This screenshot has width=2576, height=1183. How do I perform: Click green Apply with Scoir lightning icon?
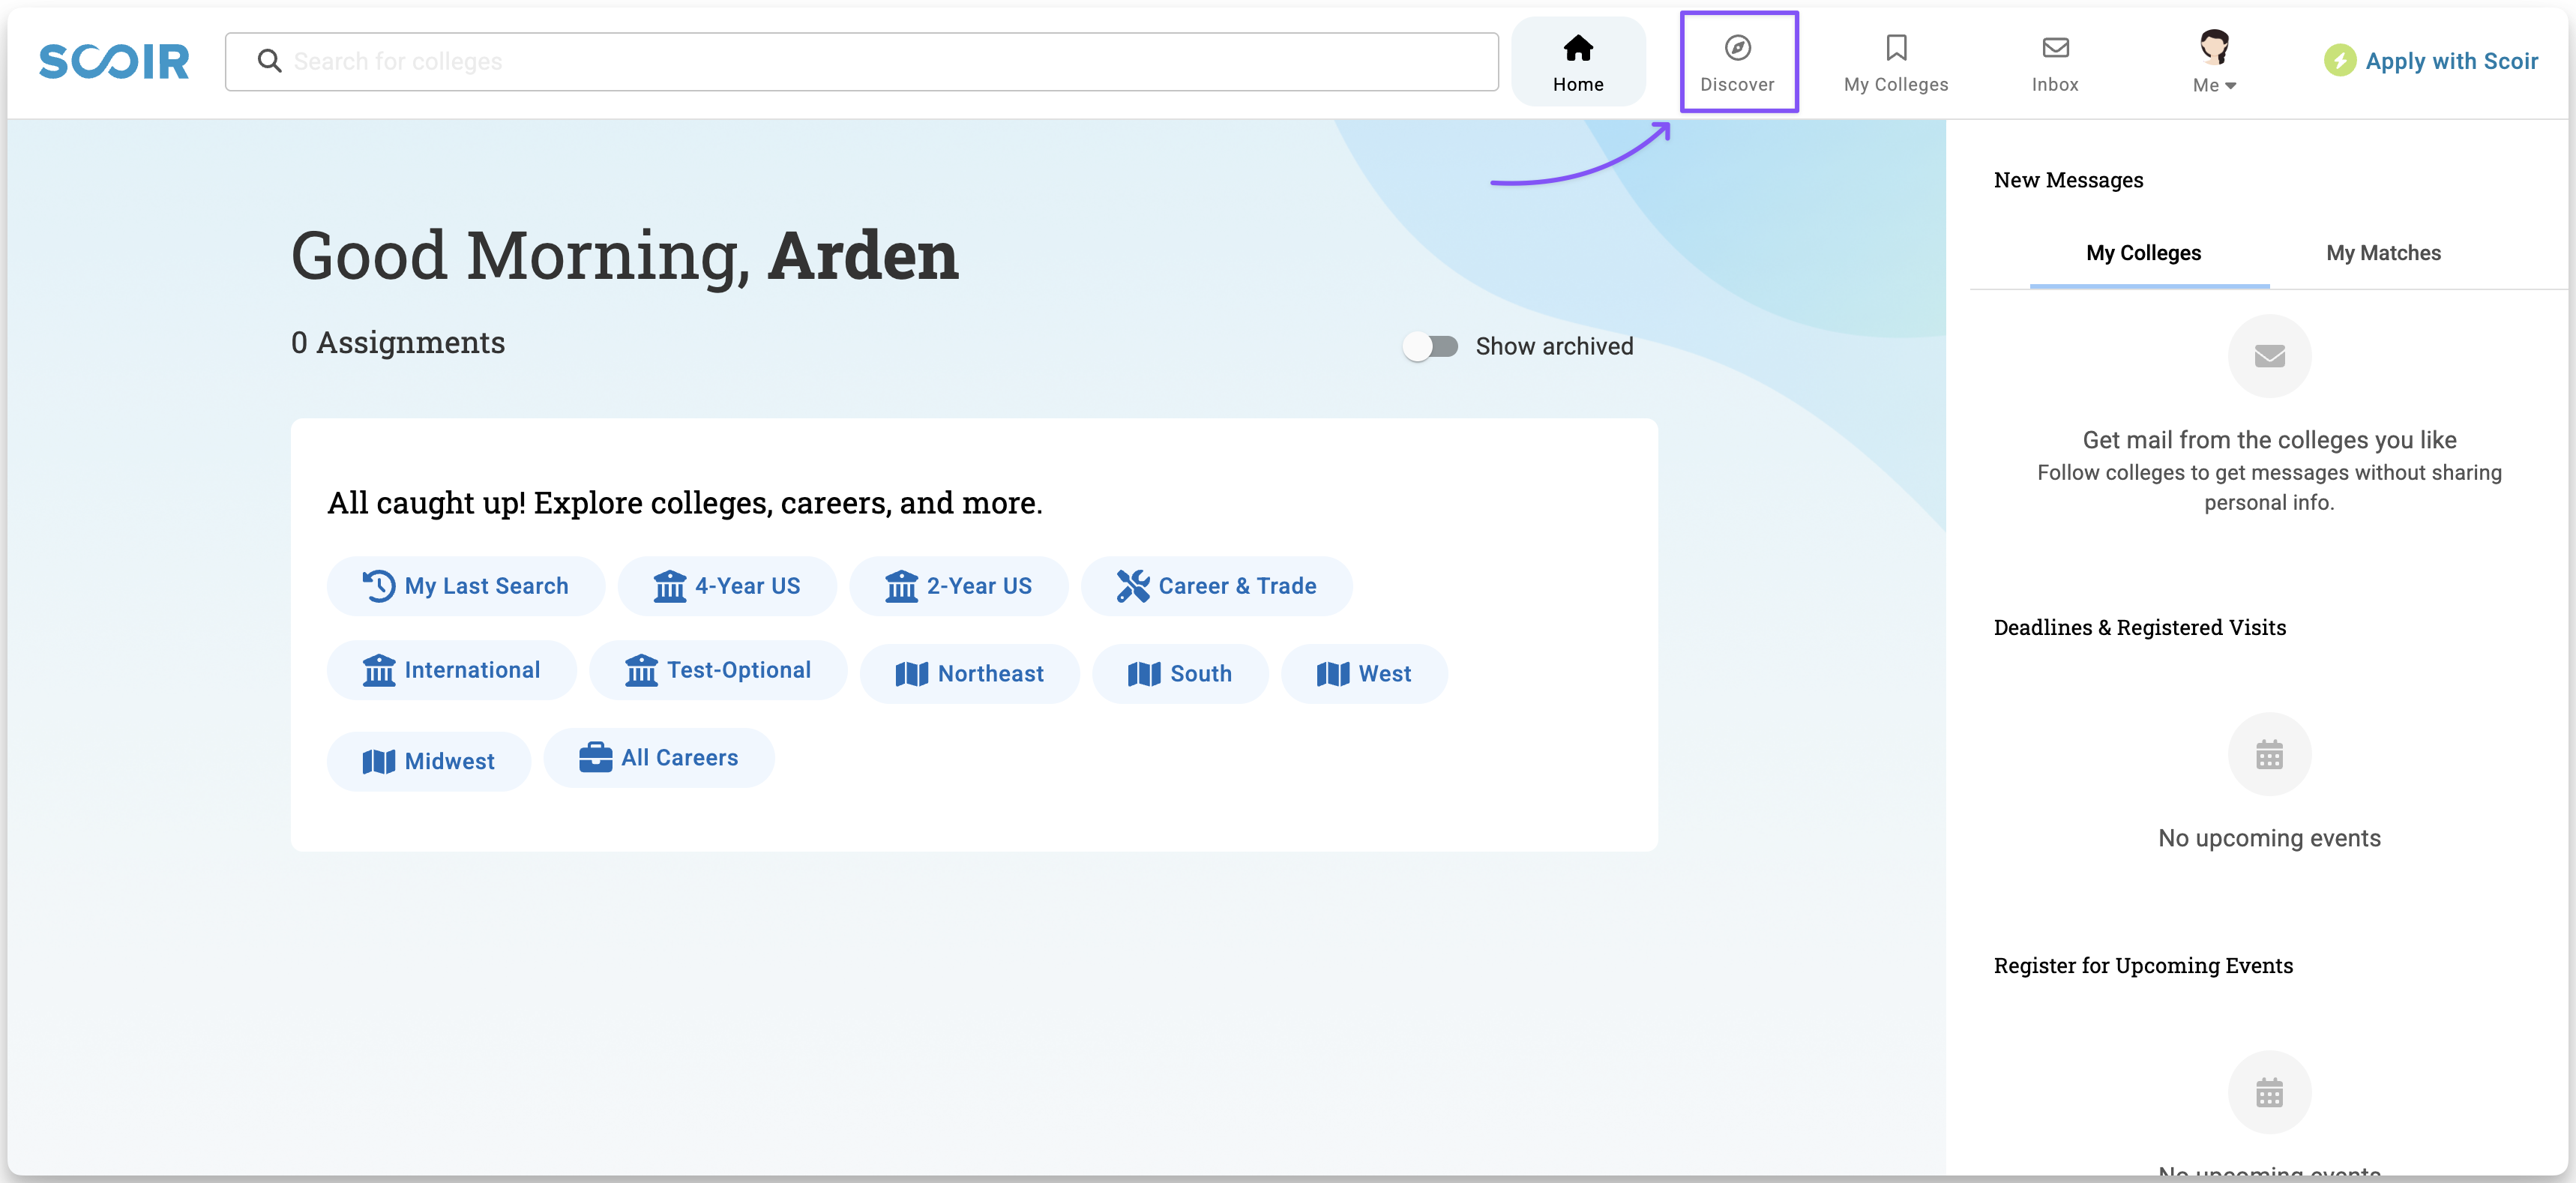click(2338, 61)
